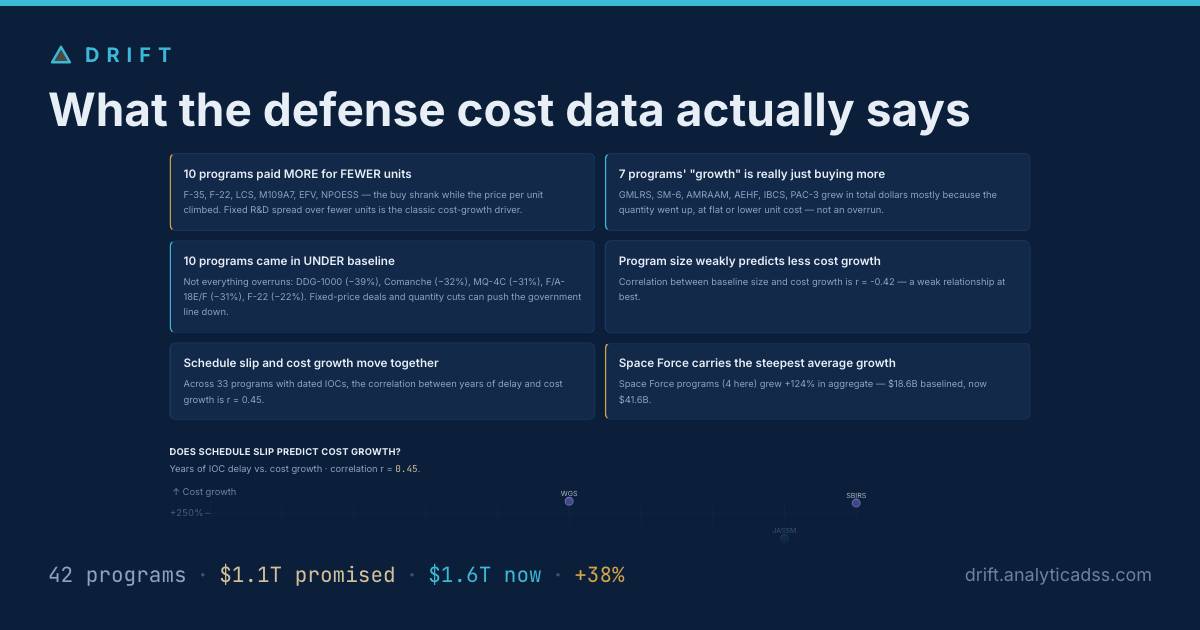The height and width of the screenshot is (630, 1200).
Task: Click the '42 programs' footer stat
Action: point(117,575)
